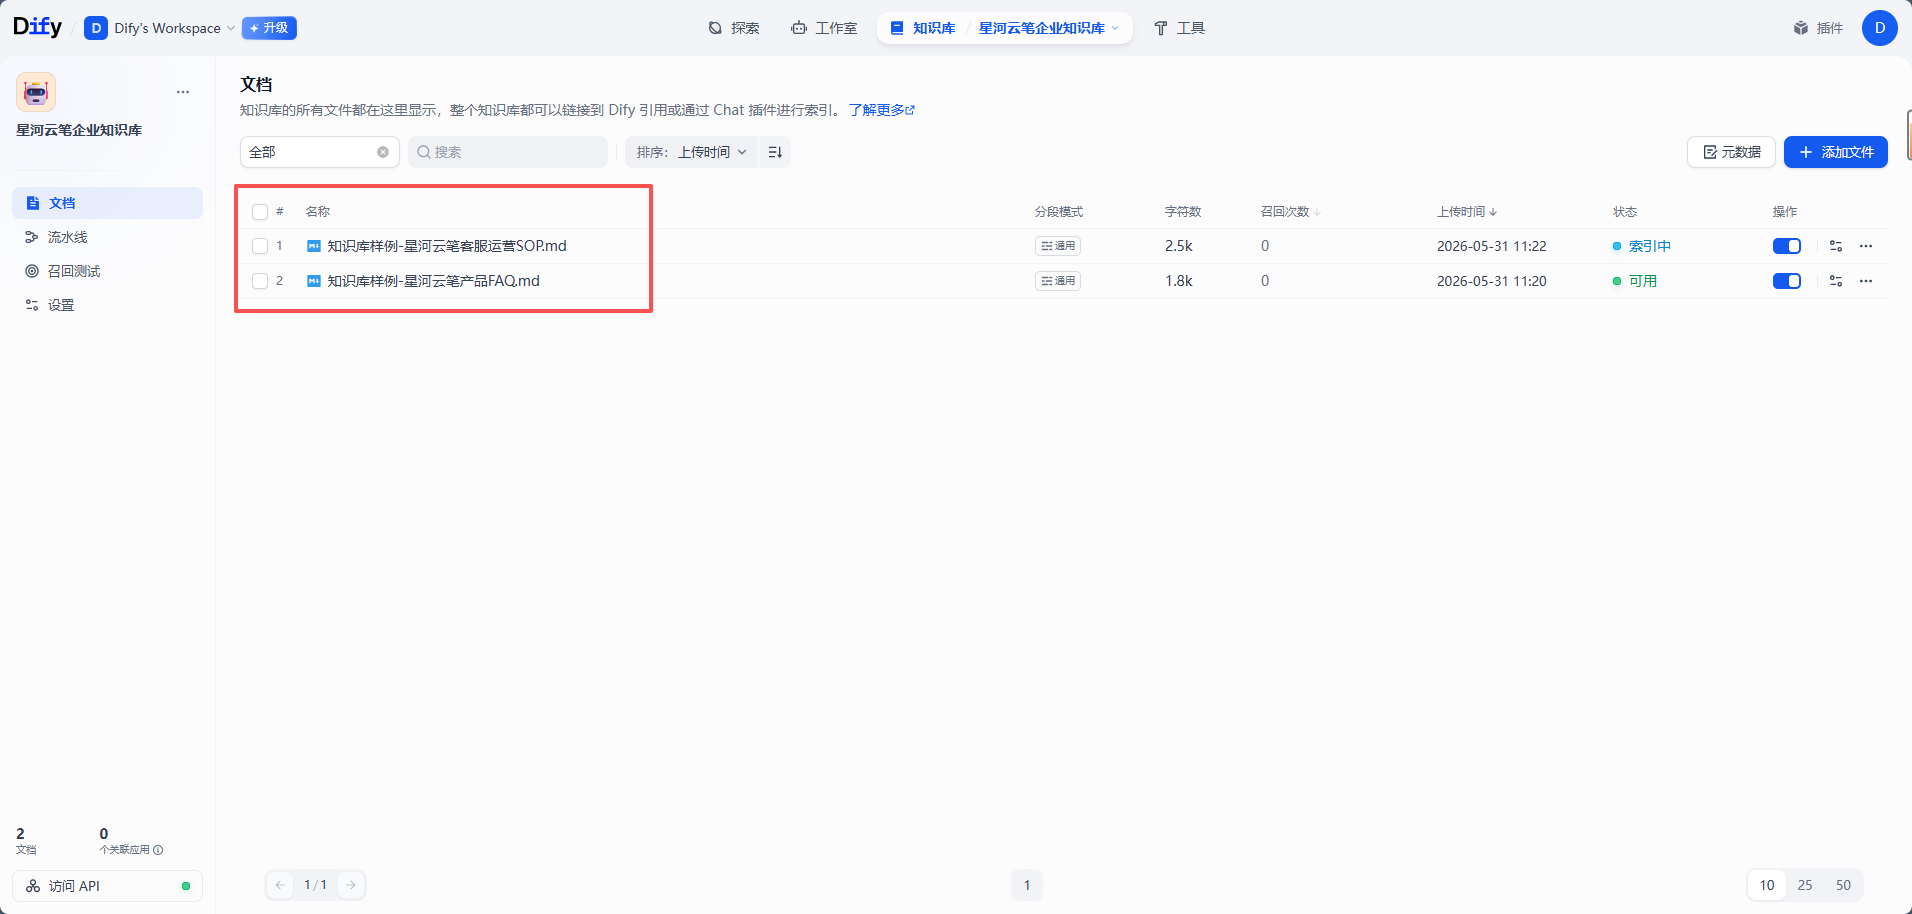The image size is (1912, 914).
Task: Open the Dify's Workspace dropdown
Action: tap(160, 28)
